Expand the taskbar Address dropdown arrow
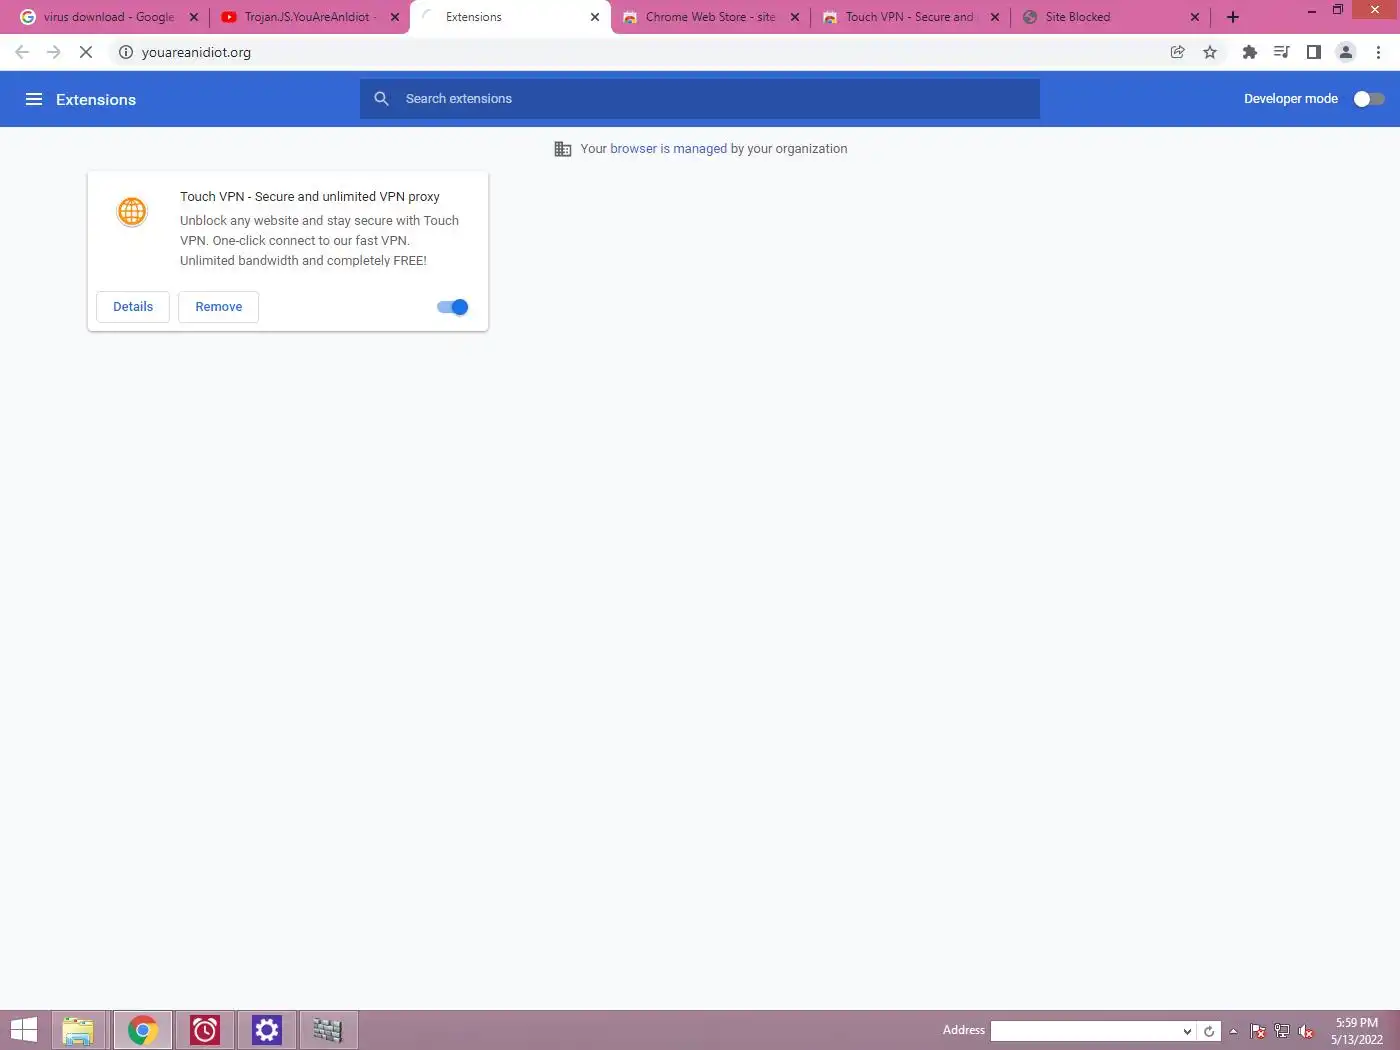 1187,1031
